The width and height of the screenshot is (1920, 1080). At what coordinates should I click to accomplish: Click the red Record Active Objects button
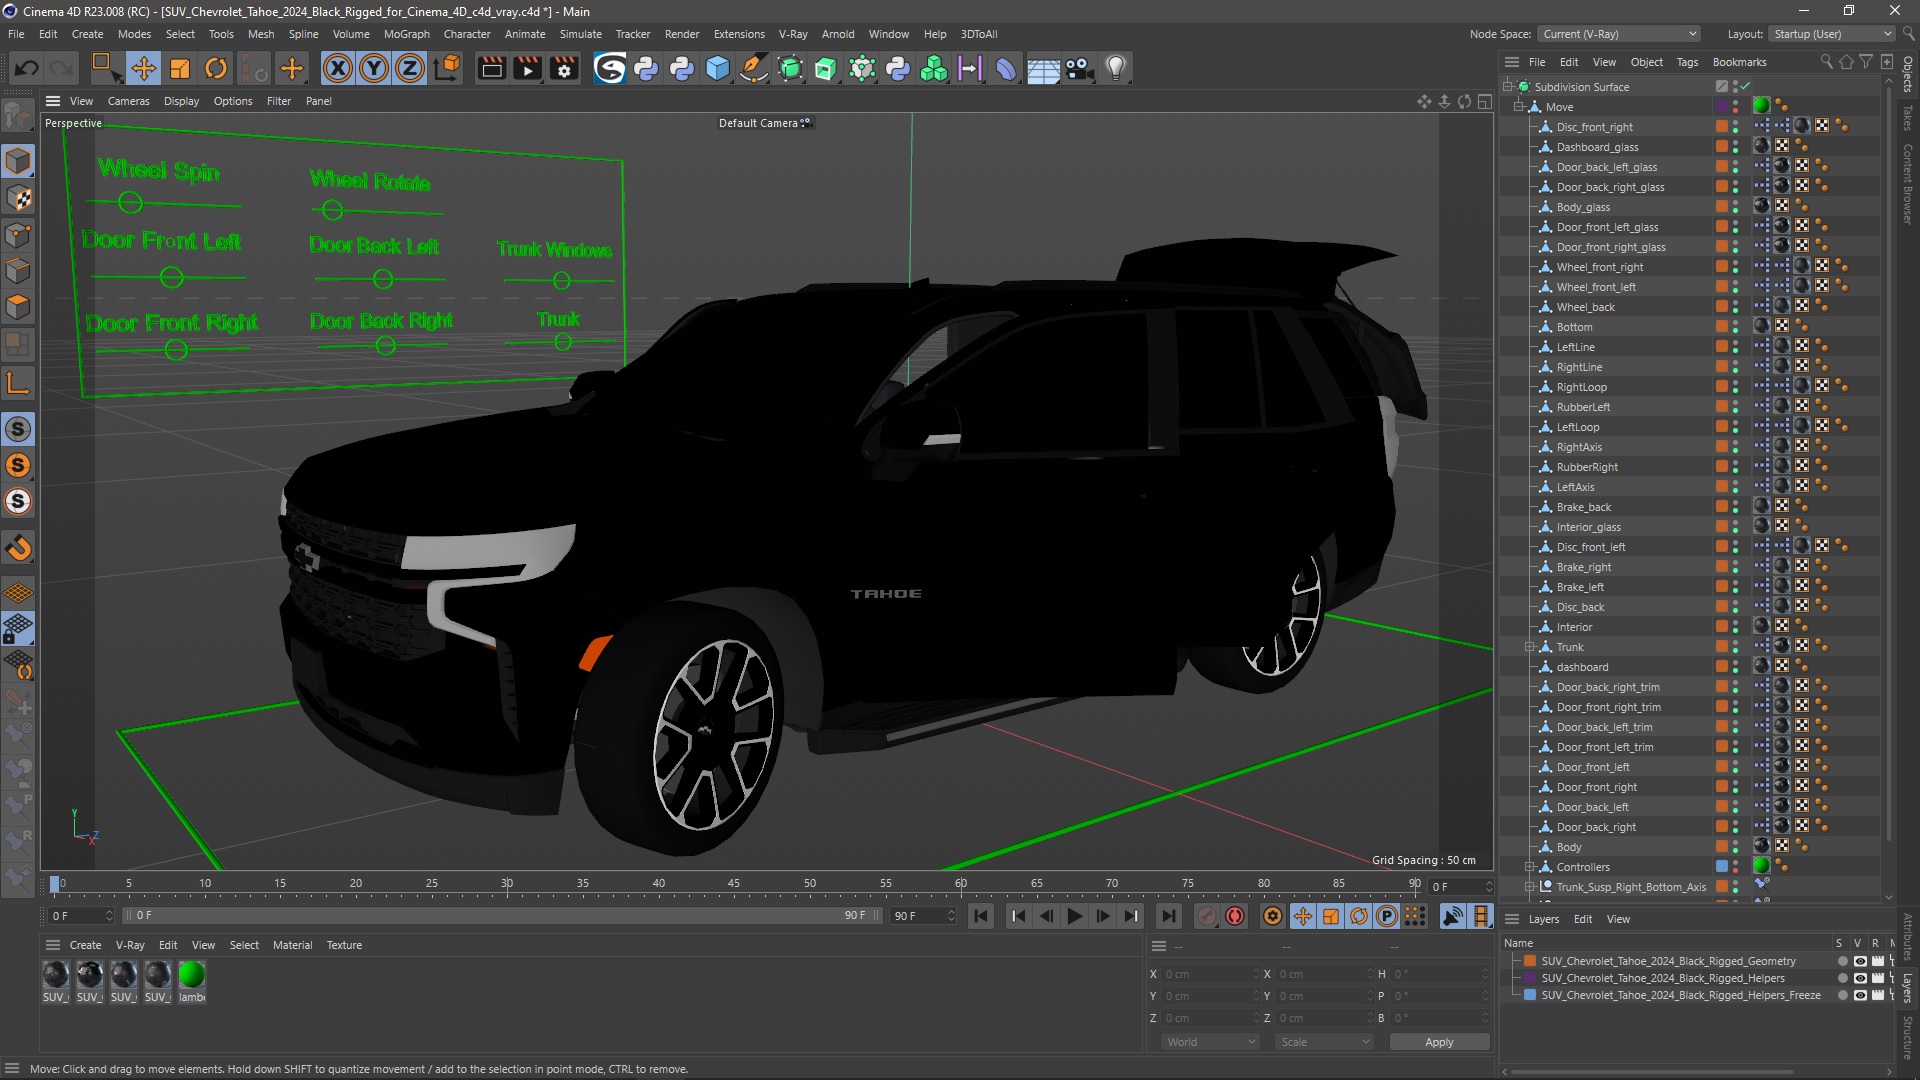coord(1236,916)
